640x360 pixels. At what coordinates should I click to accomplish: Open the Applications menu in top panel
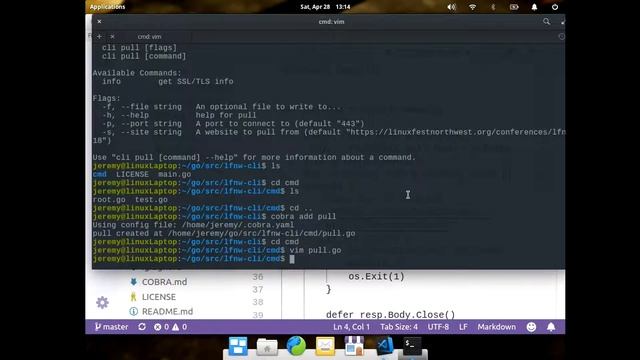coord(107,7)
